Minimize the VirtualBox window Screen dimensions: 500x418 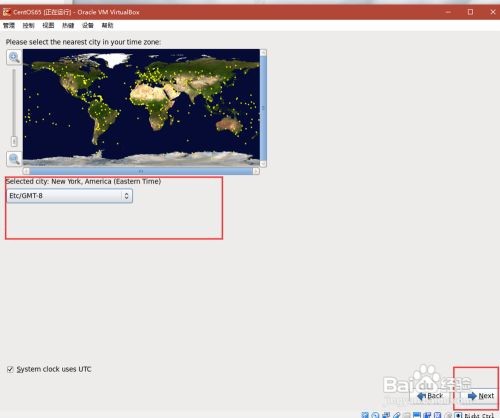(448, 12)
